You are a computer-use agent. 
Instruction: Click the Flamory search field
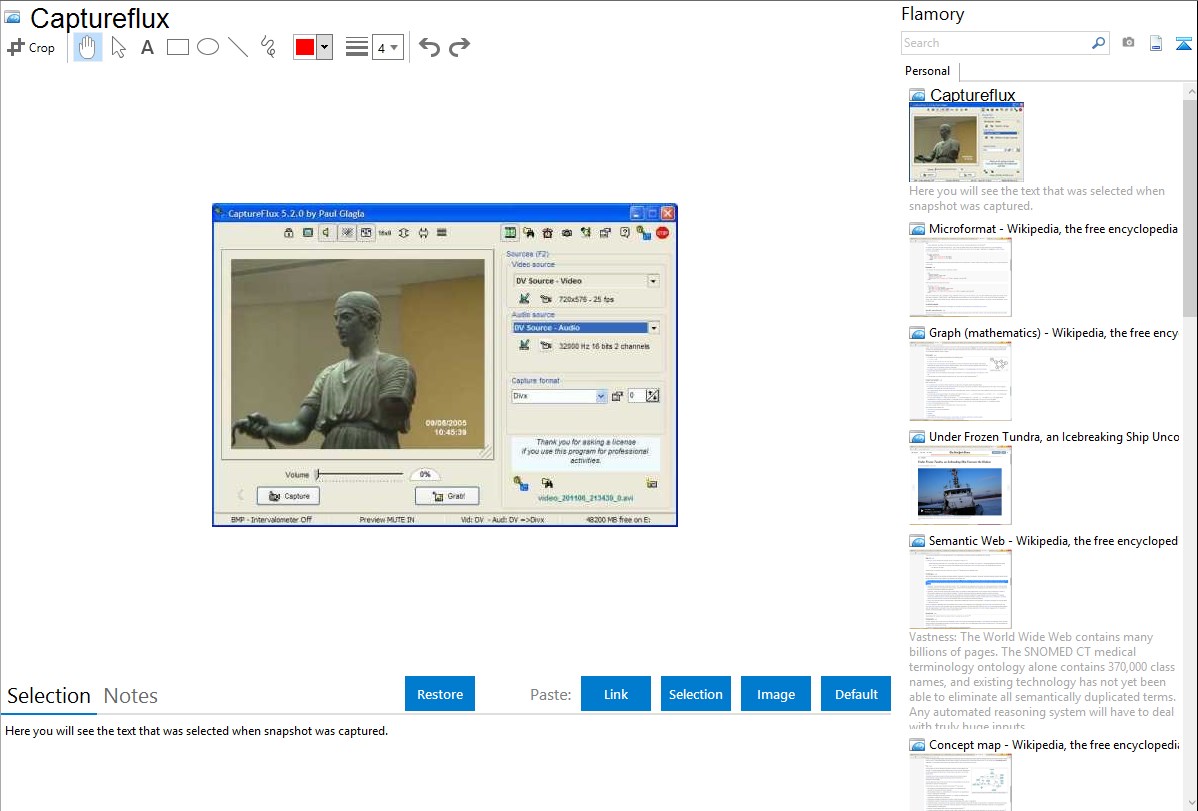(x=995, y=43)
